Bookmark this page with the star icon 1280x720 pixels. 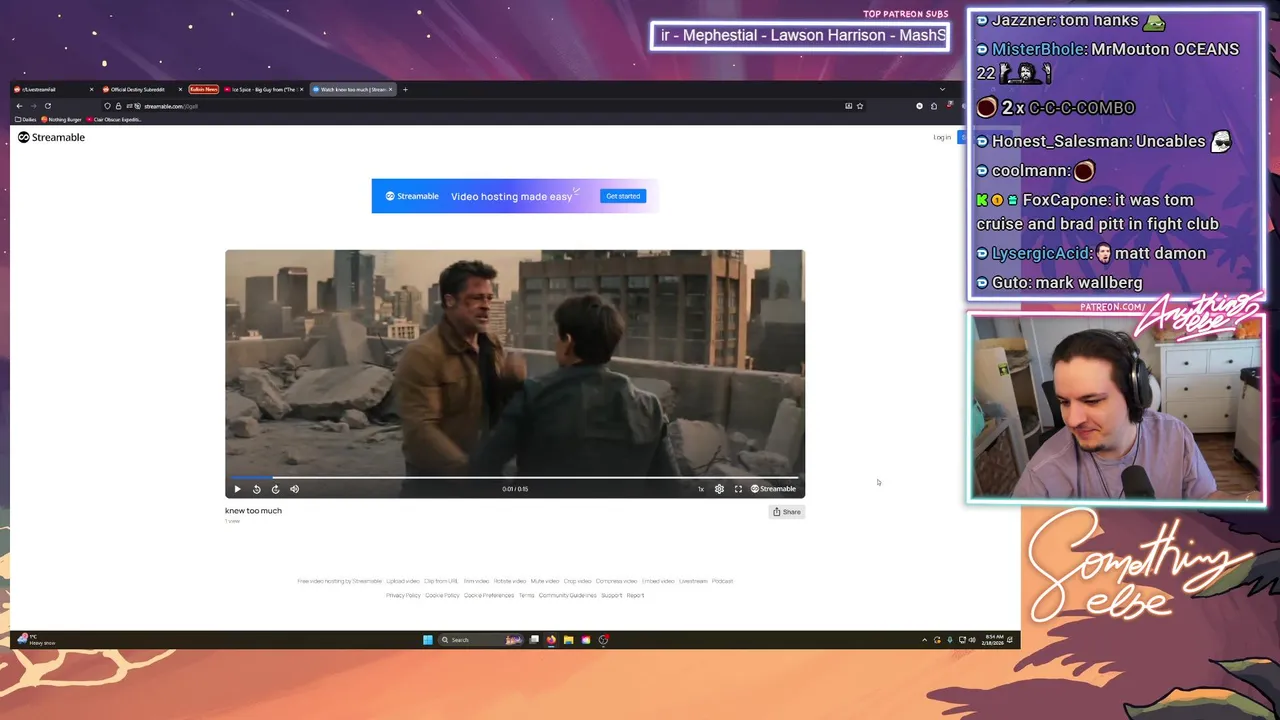pyautogui.click(x=860, y=106)
